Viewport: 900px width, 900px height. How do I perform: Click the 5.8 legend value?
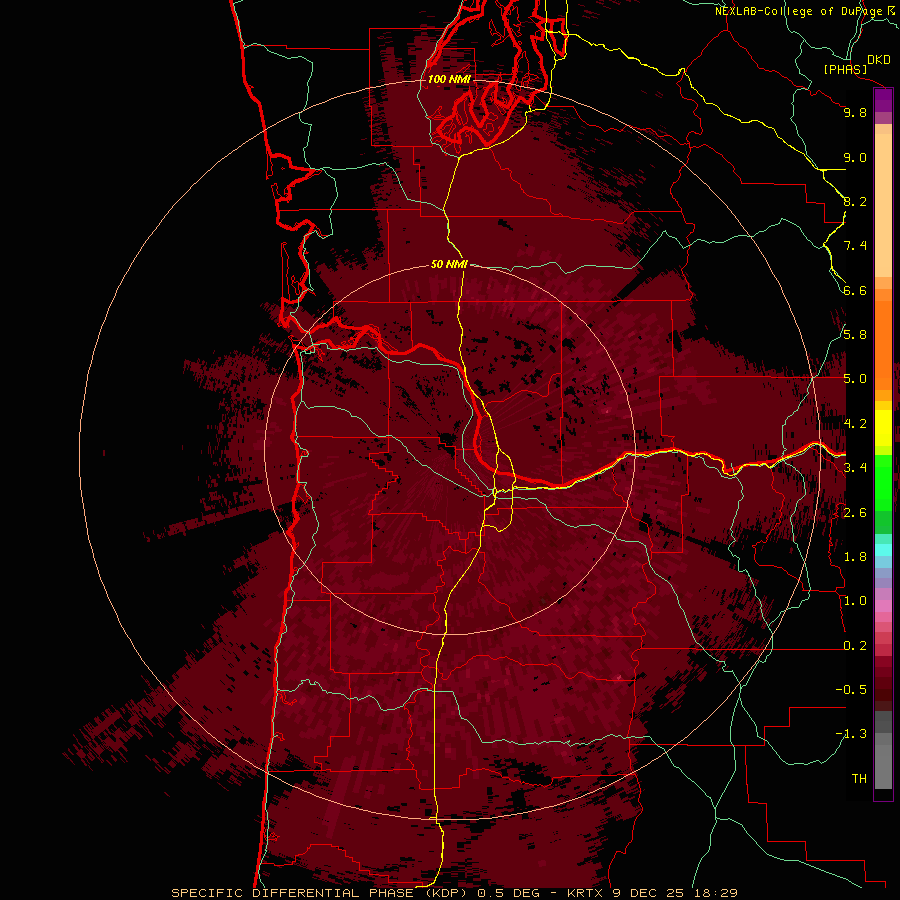855,335
